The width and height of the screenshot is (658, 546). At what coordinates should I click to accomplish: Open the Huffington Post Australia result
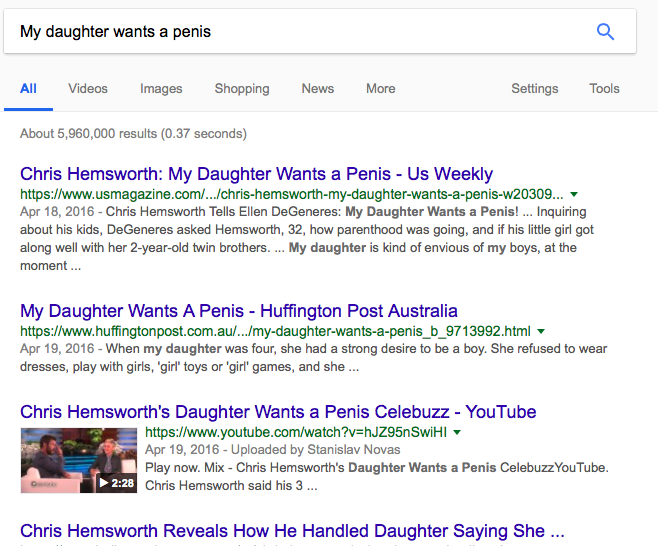tap(239, 311)
